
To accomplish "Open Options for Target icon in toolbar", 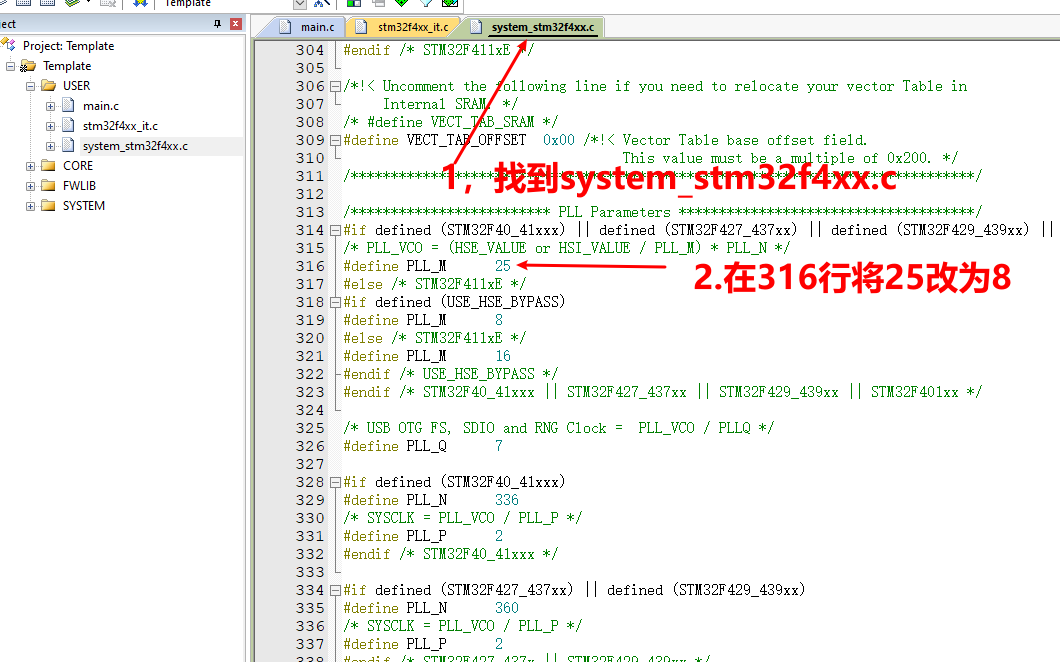I will click(321, 3).
